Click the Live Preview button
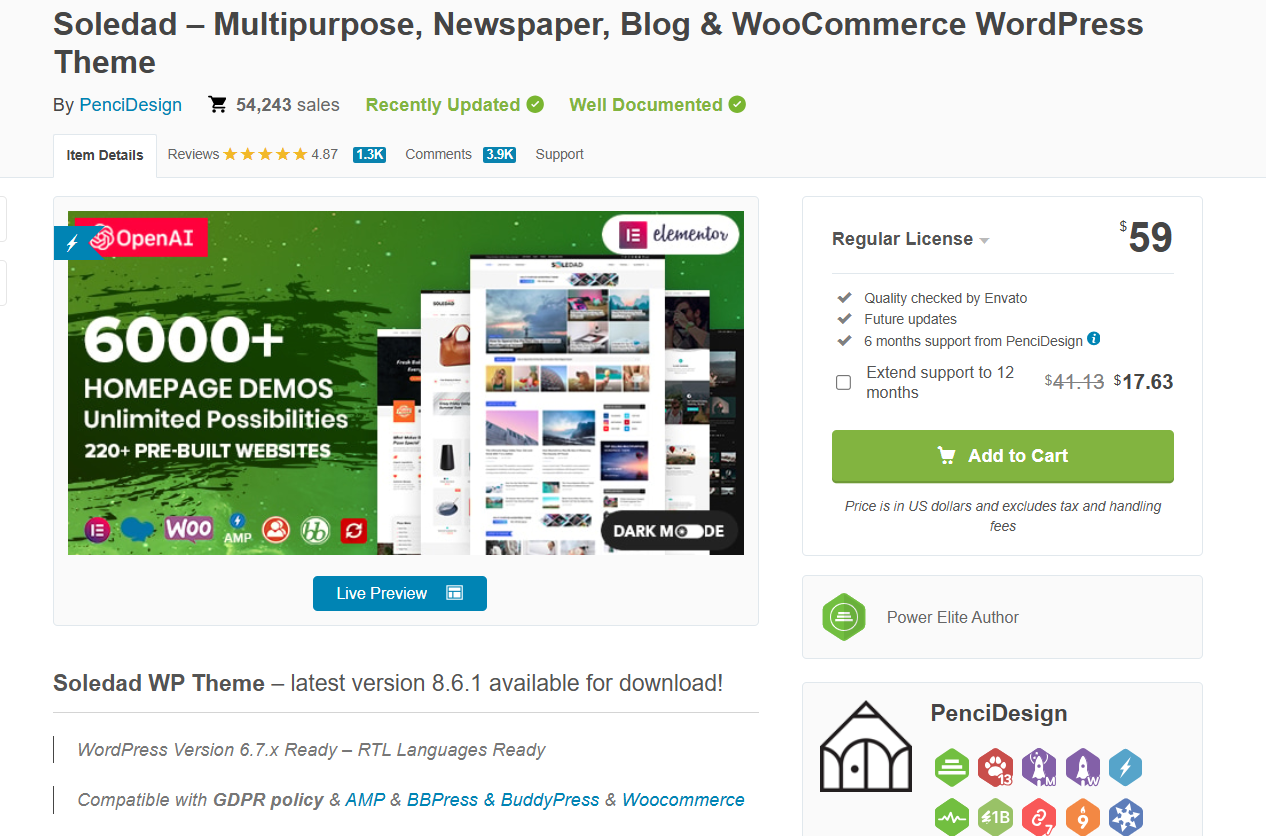This screenshot has height=836, width=1266. pyautogui.click(x=400, y=593)
